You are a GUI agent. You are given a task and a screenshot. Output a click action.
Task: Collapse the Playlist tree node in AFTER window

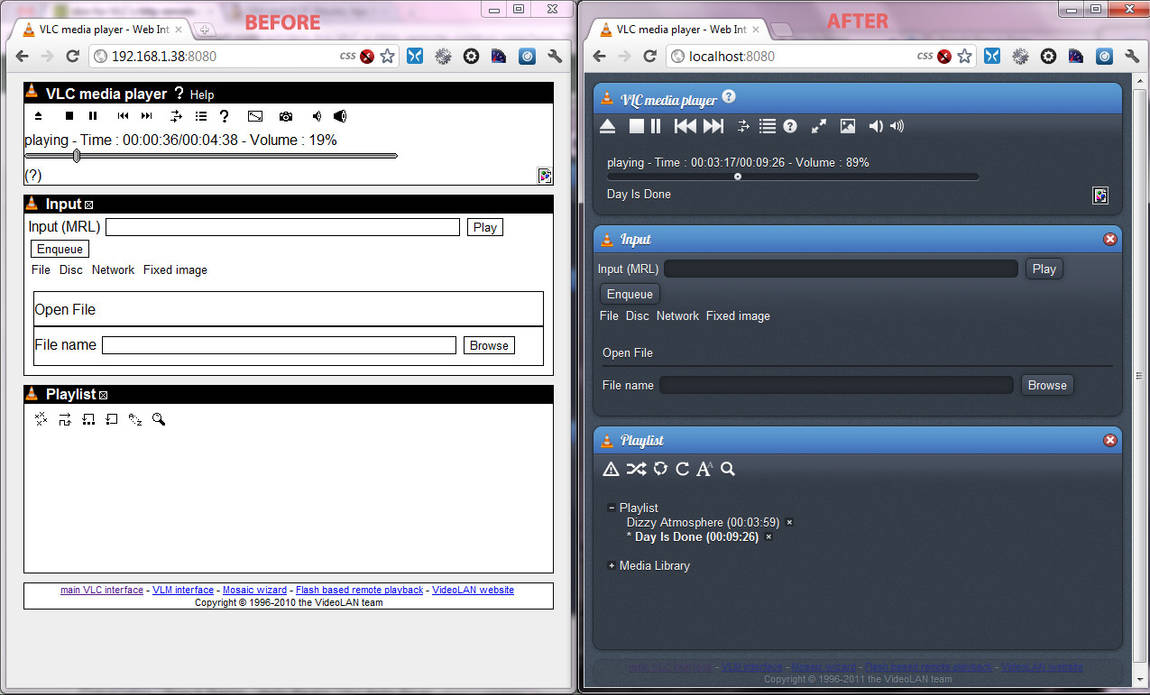click(x=612, y=507)
